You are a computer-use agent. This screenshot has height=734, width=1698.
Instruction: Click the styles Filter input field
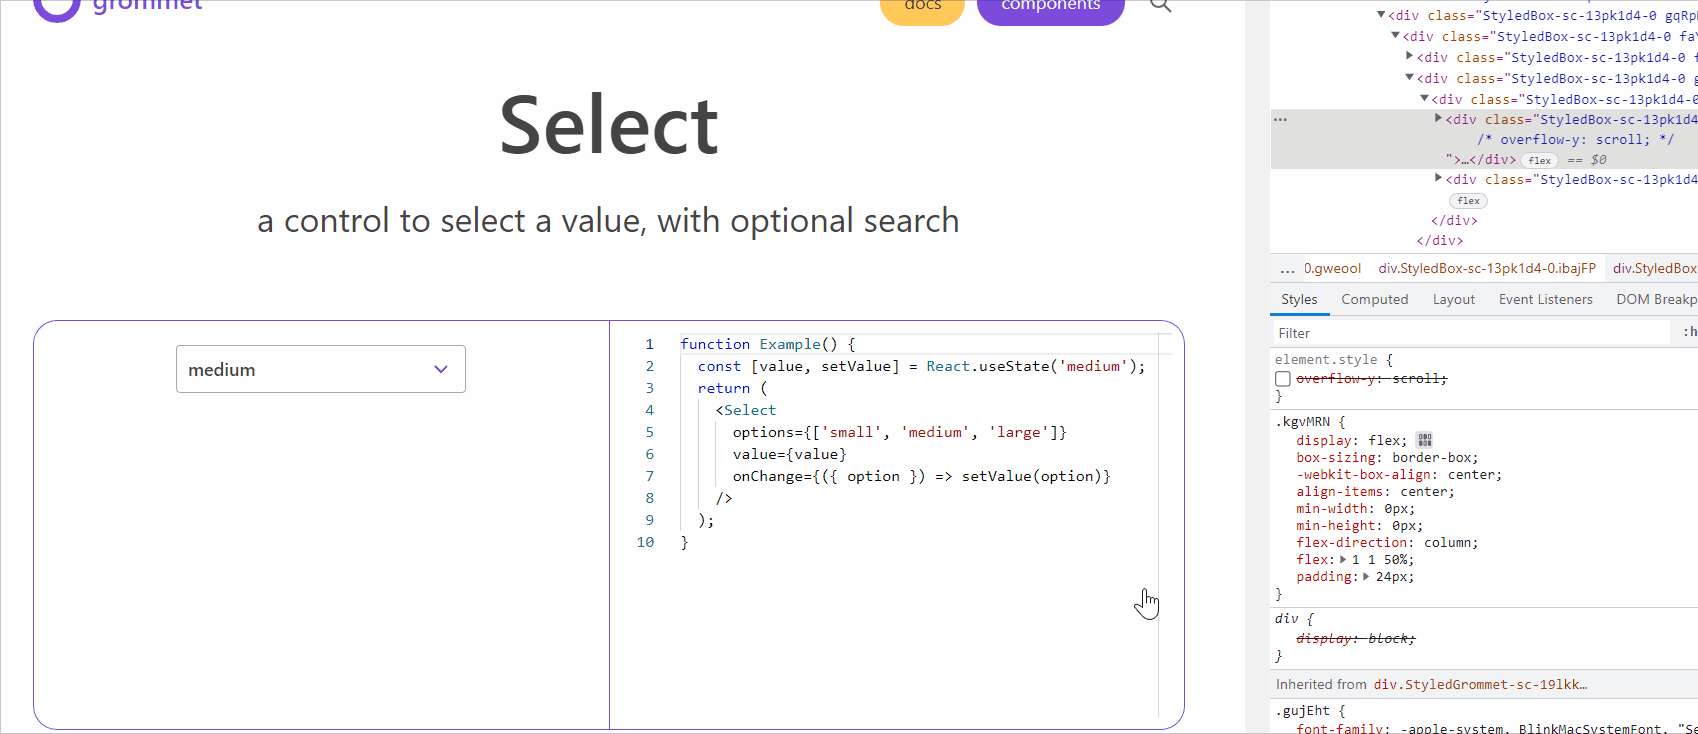point(1400,332)
